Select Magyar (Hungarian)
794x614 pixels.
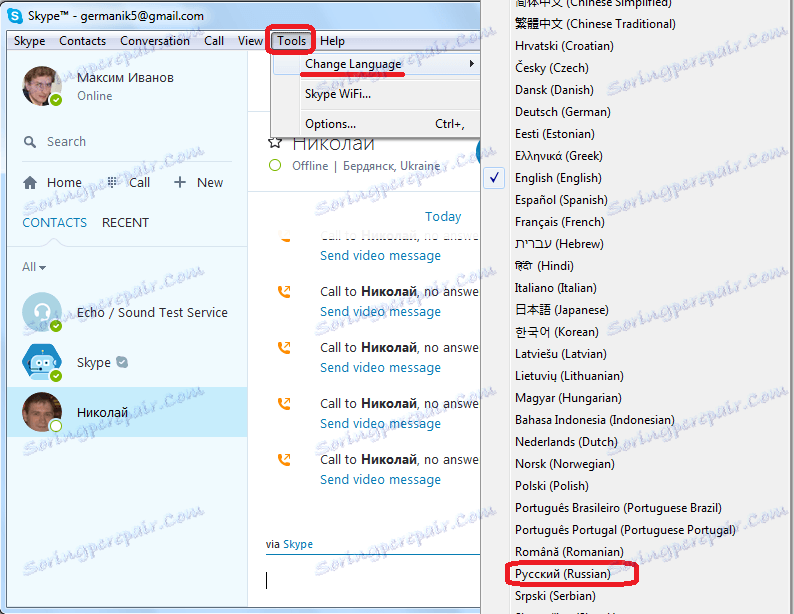(x=568, y=398)
